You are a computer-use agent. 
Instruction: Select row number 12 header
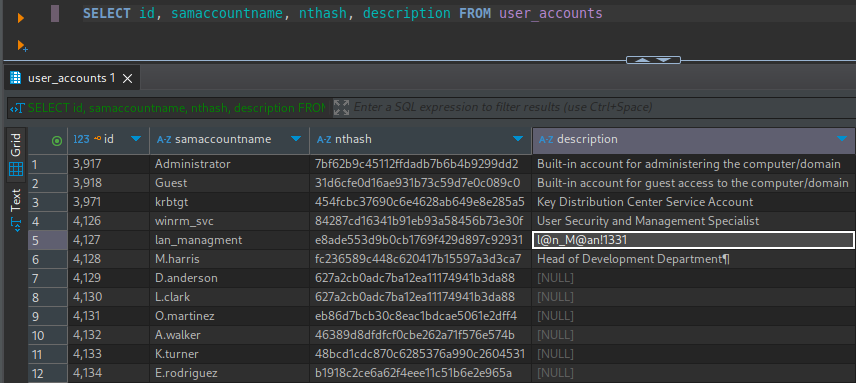[x=47, y=374]
